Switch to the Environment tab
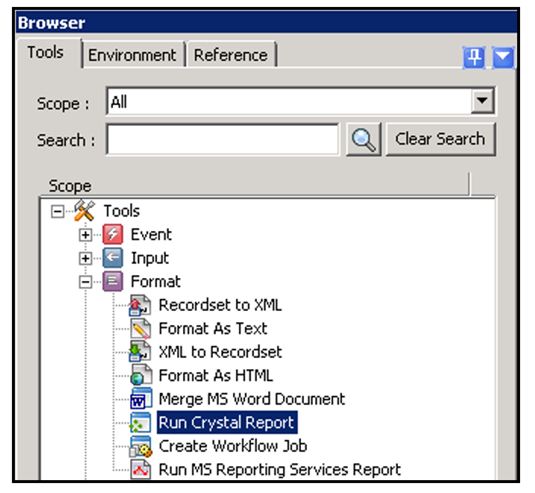This screenshot has height=493, width=535. click(x=132, y=55)
